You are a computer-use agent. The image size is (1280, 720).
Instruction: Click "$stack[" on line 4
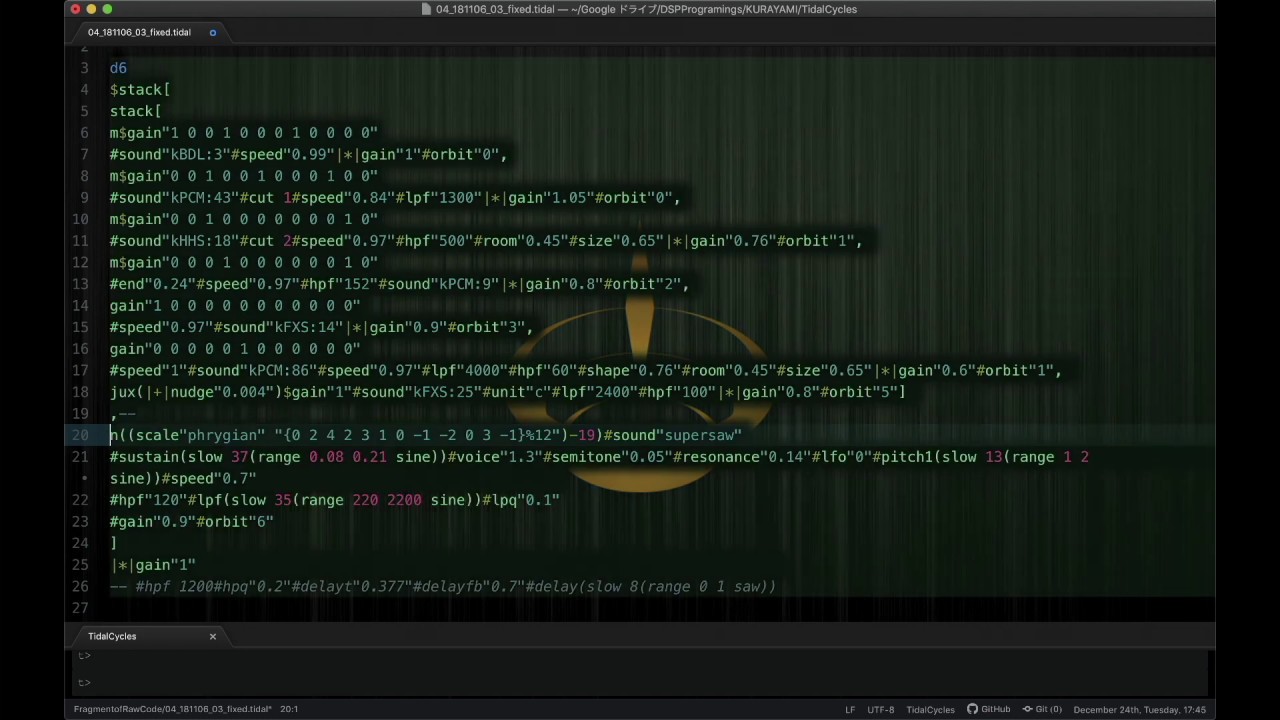(139, 90)
